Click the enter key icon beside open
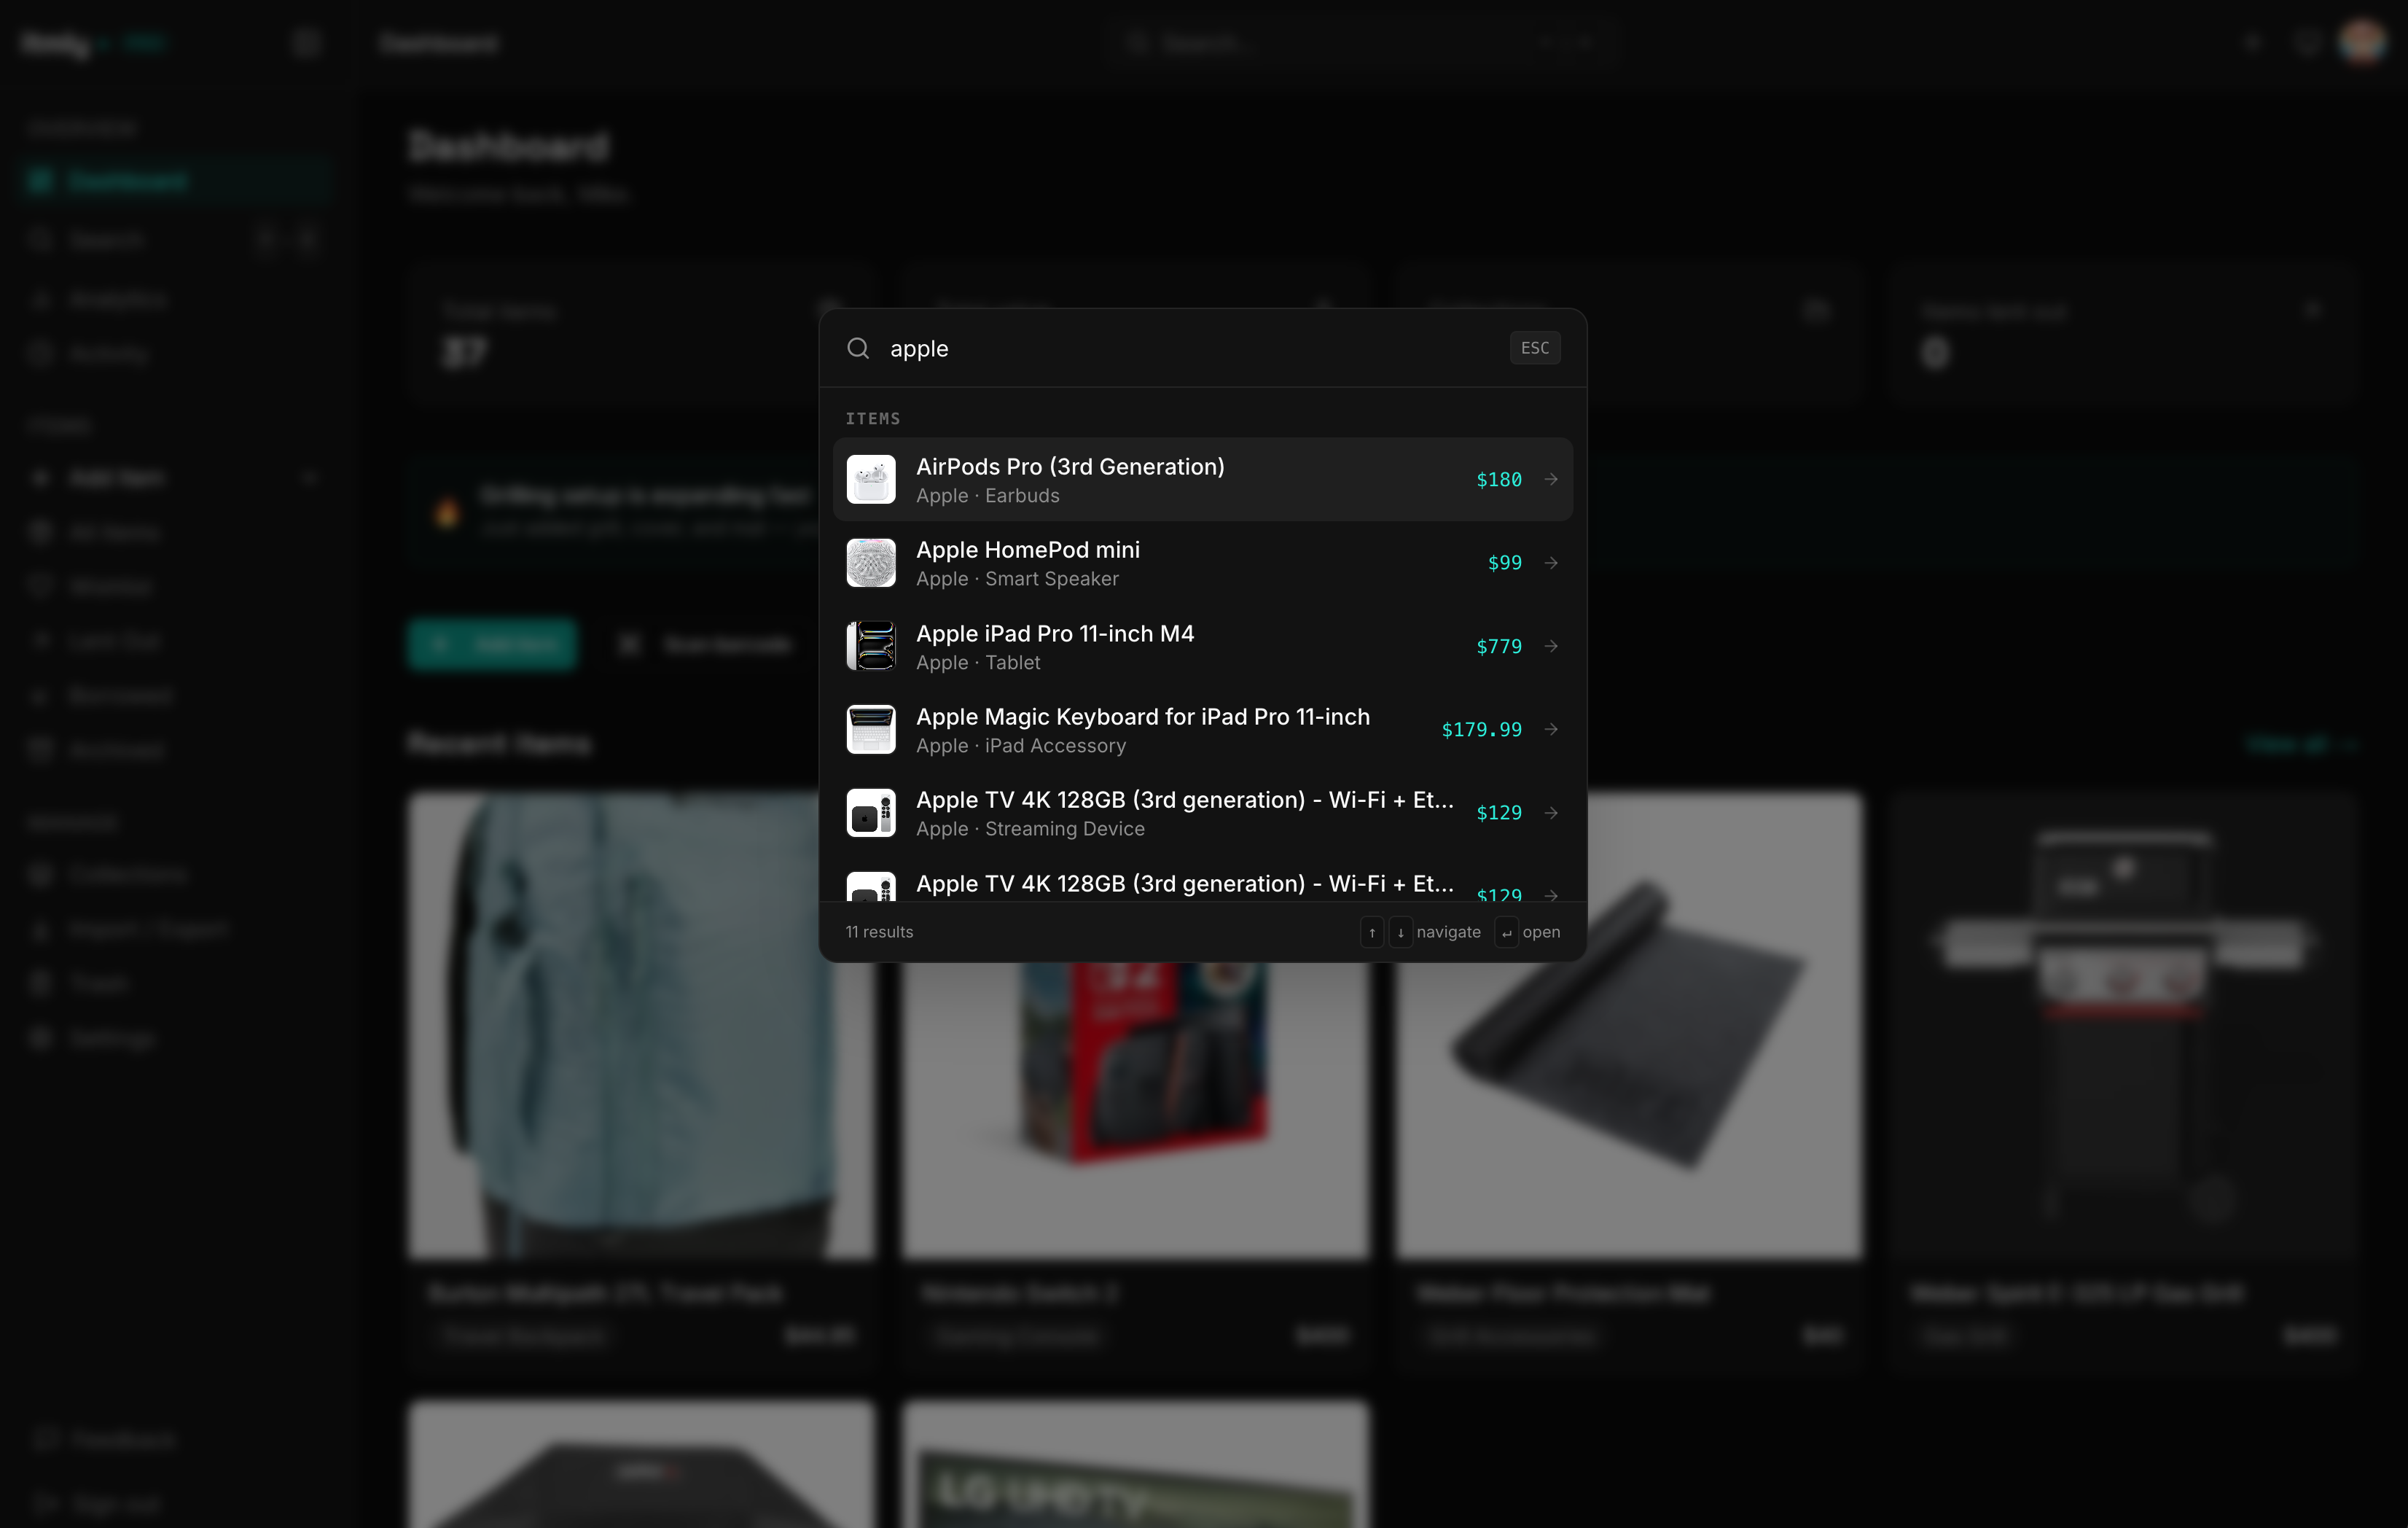 pos(1506,932)
